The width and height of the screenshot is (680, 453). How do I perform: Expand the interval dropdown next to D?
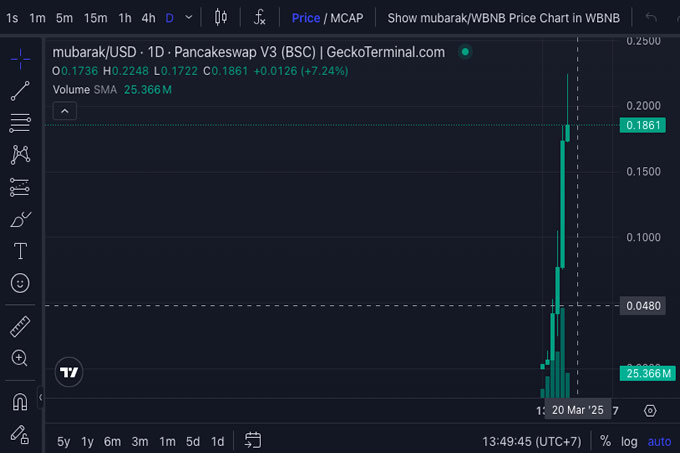tap(190, 18)
